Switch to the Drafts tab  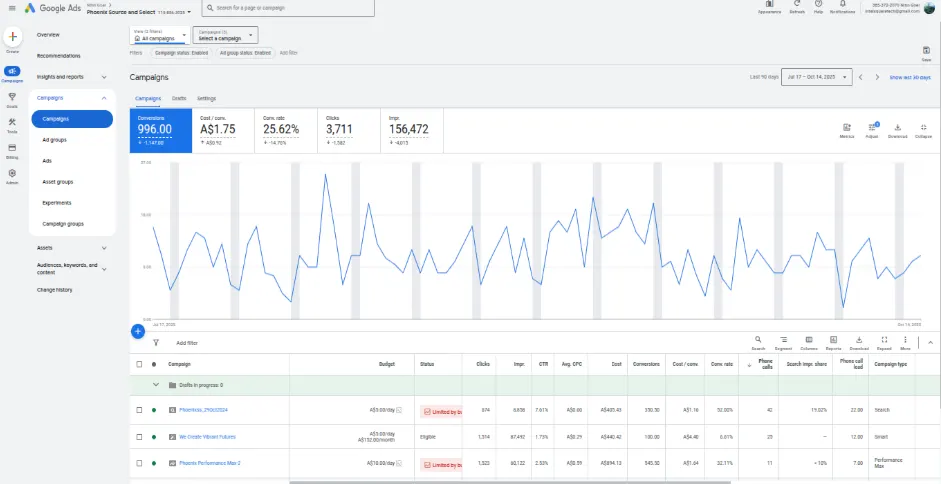point(179,99)
